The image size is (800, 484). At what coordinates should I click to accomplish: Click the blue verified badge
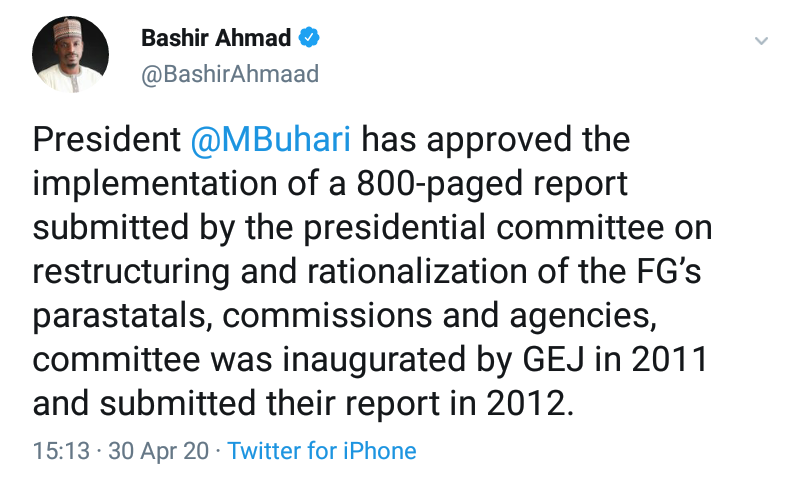coord(312,38)
